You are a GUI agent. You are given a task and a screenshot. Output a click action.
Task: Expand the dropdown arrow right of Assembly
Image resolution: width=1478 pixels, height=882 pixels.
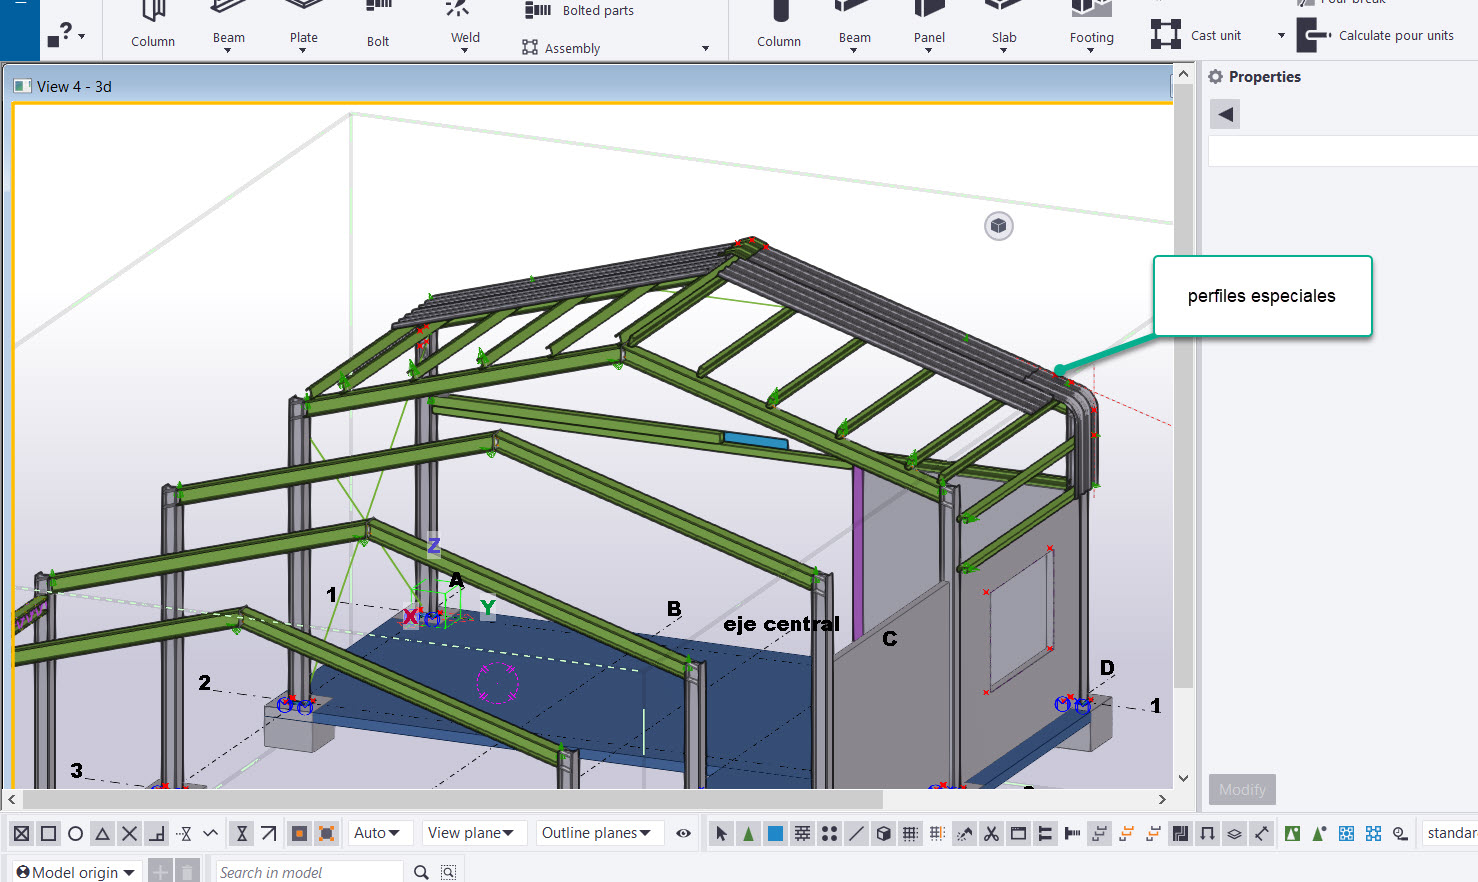(x=705, y=48)
